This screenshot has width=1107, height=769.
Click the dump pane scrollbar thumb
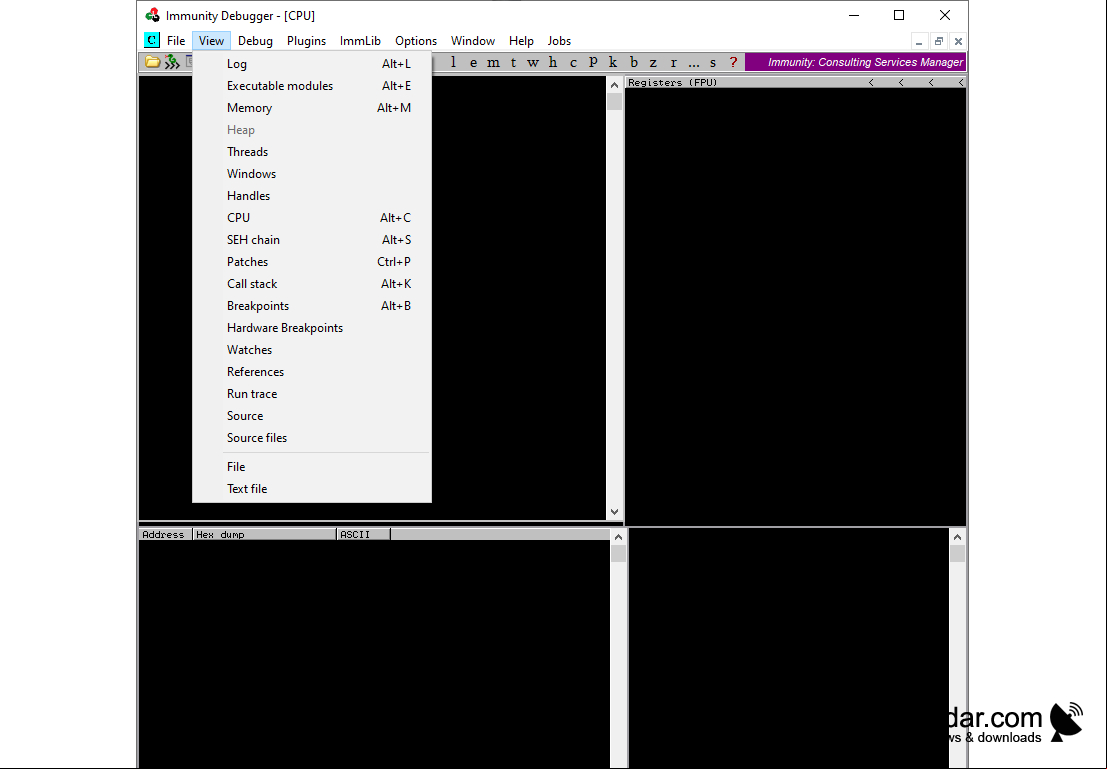tap(618, 554)
